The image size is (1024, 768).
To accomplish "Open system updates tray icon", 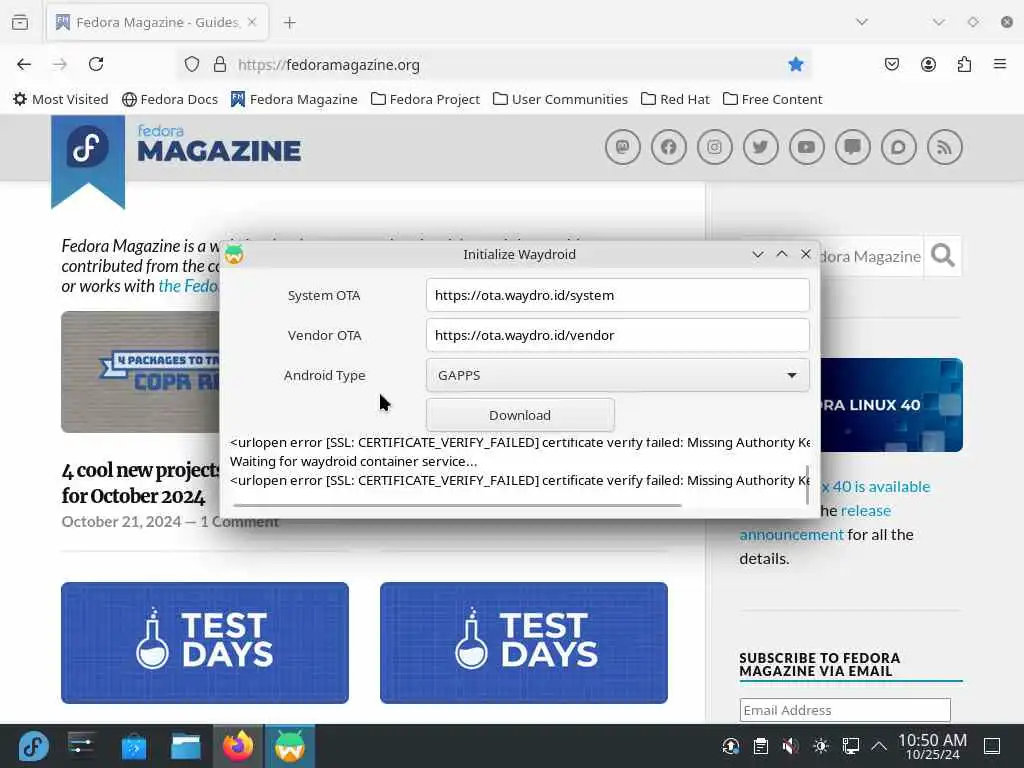I will point(730,746).
